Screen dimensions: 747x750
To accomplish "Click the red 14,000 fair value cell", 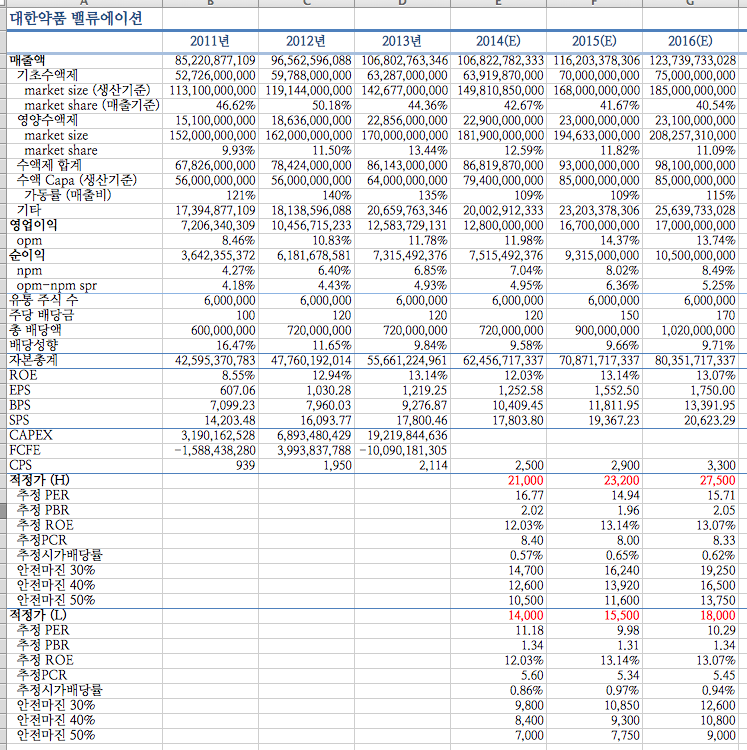I will 526,616.
